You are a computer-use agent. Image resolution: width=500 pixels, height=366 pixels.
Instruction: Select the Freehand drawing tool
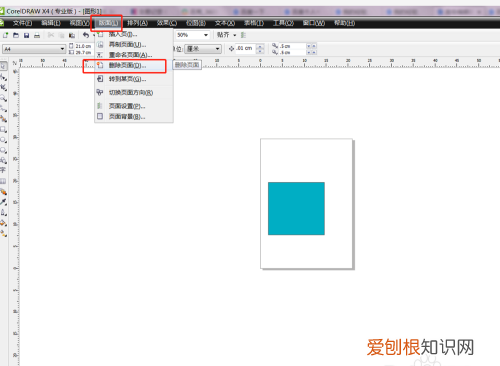(3, 108)
